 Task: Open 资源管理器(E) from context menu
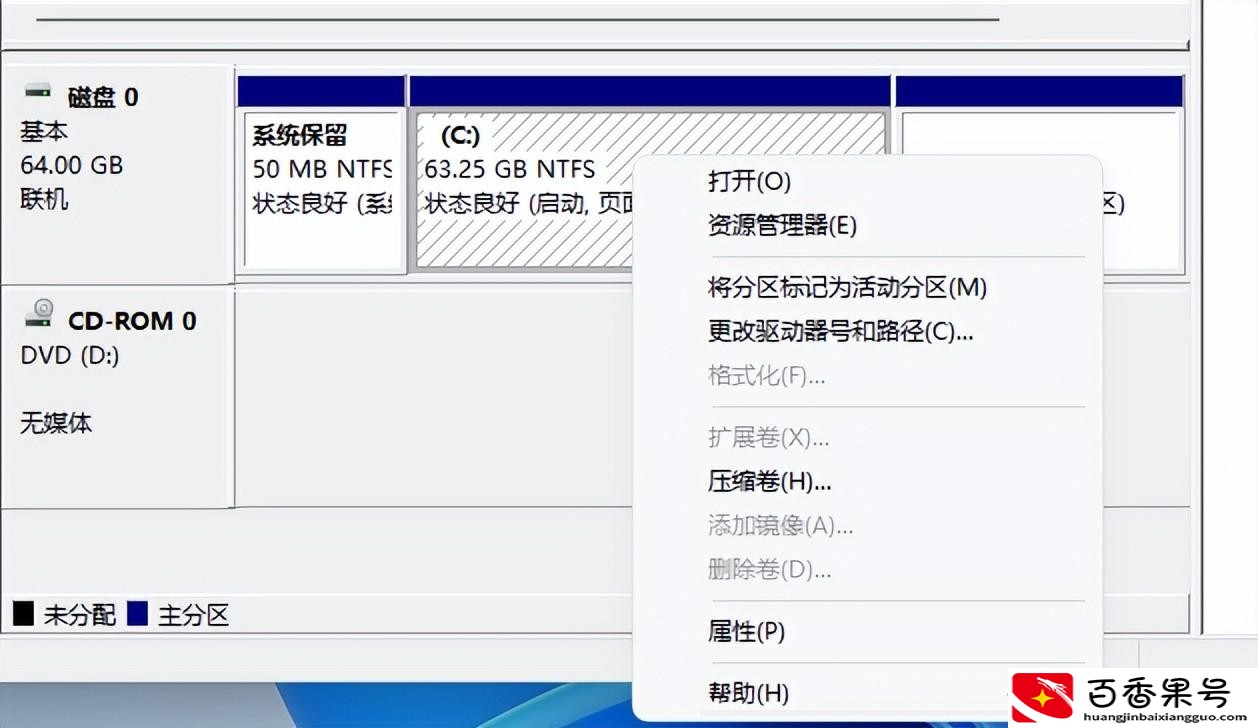point(782,225)
